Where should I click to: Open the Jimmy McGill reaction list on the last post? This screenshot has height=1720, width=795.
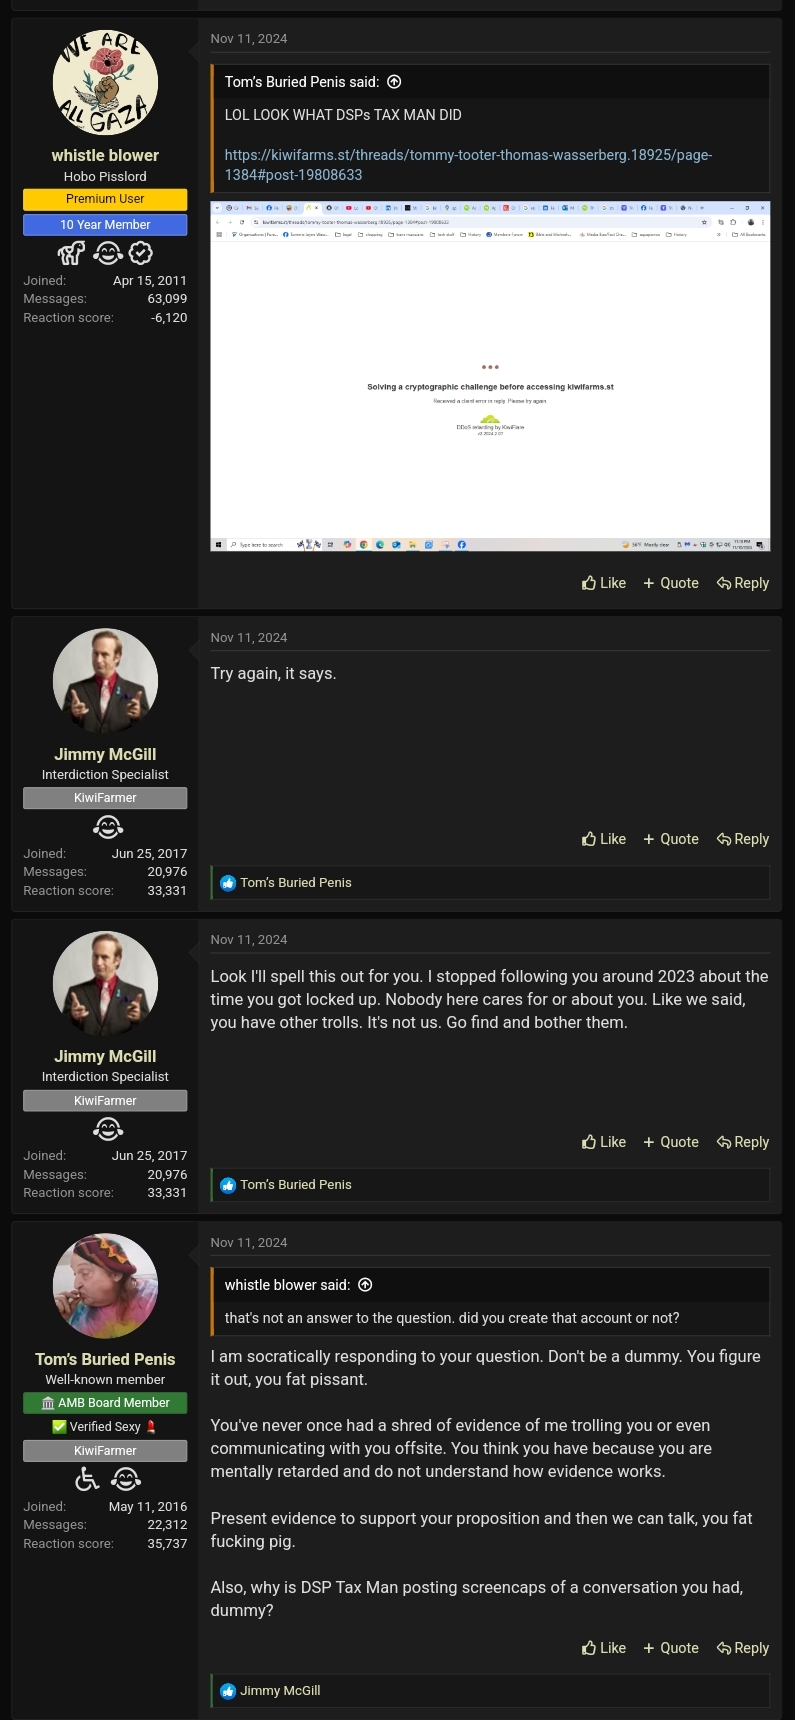280,1691
